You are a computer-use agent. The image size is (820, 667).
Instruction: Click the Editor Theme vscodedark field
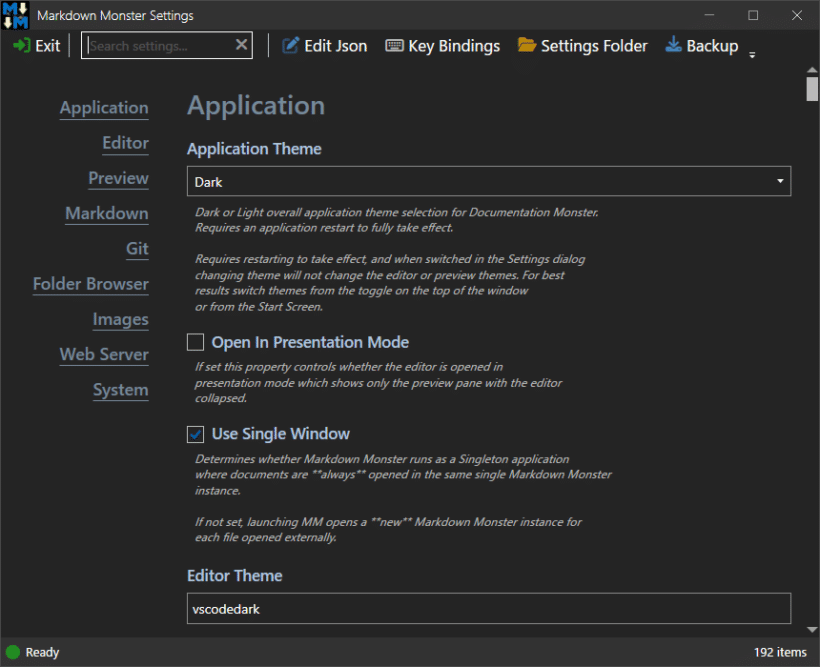489,608
